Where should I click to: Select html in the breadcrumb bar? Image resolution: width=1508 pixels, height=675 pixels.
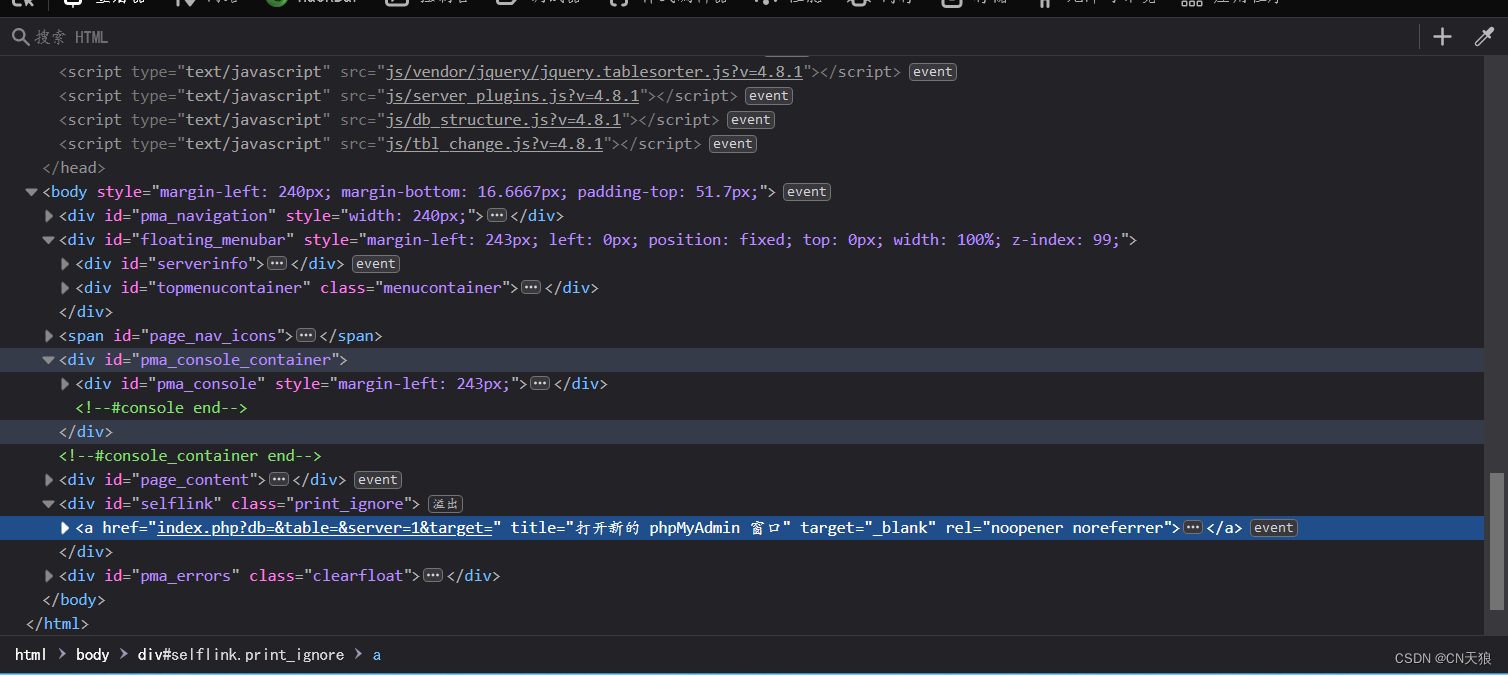tap(31, 655)
